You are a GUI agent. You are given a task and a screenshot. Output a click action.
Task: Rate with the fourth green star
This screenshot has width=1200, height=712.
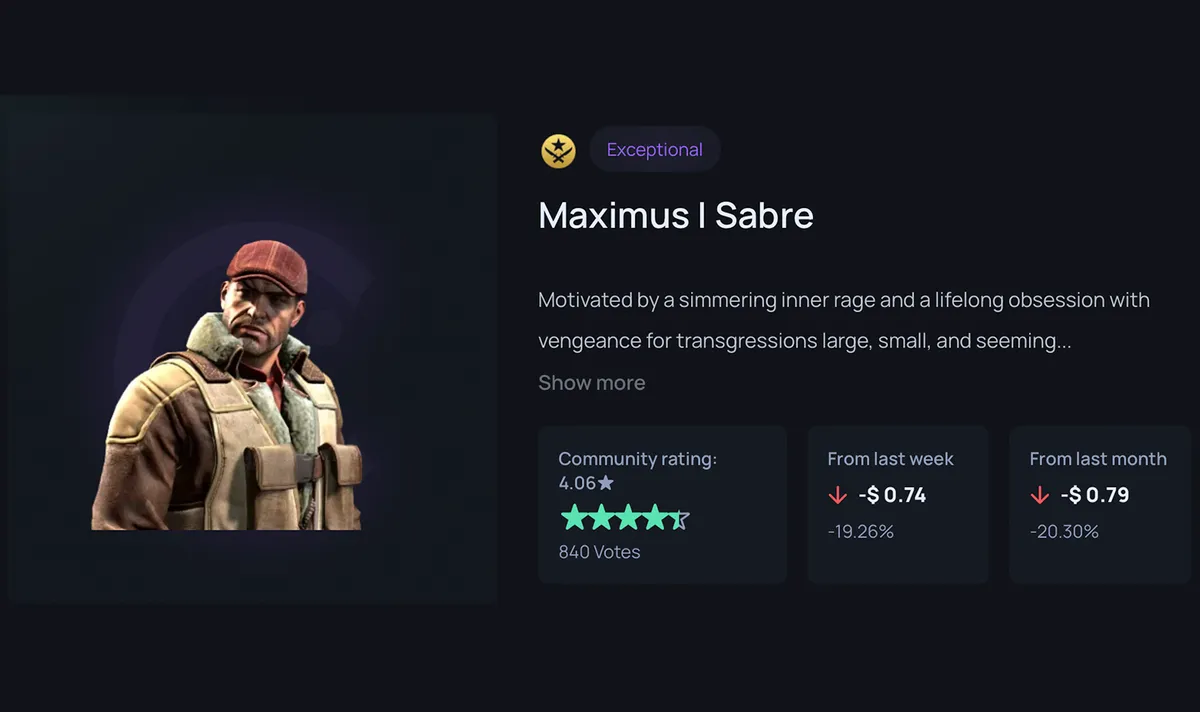654,518
